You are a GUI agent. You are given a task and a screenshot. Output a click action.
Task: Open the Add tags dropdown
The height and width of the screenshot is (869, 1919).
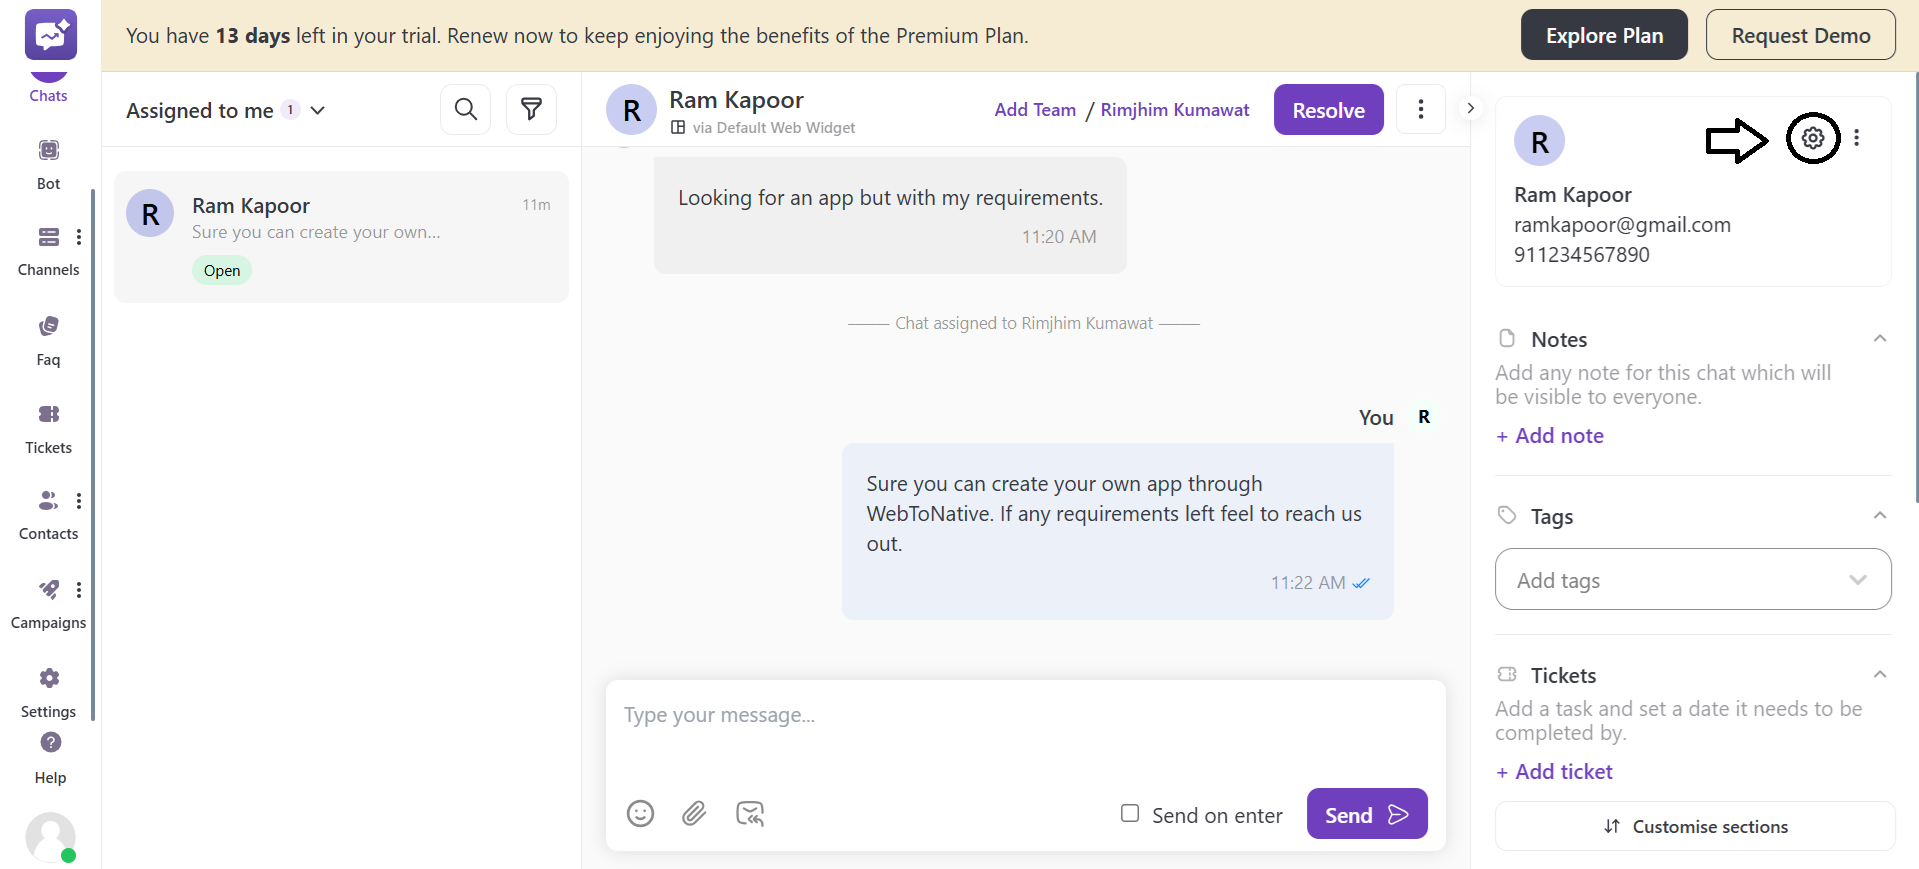tap(1693, 579)
